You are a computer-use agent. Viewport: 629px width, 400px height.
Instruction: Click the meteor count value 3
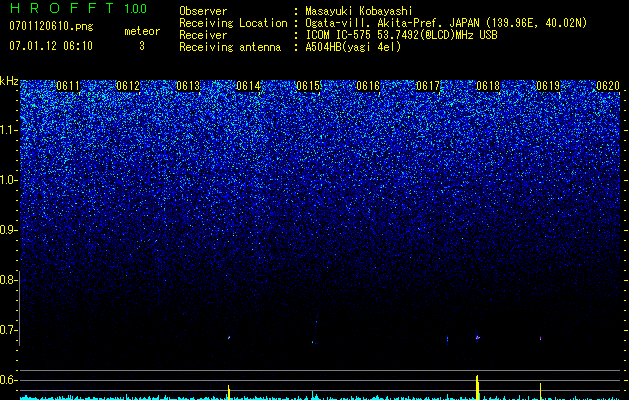click(x=142, y=46)
